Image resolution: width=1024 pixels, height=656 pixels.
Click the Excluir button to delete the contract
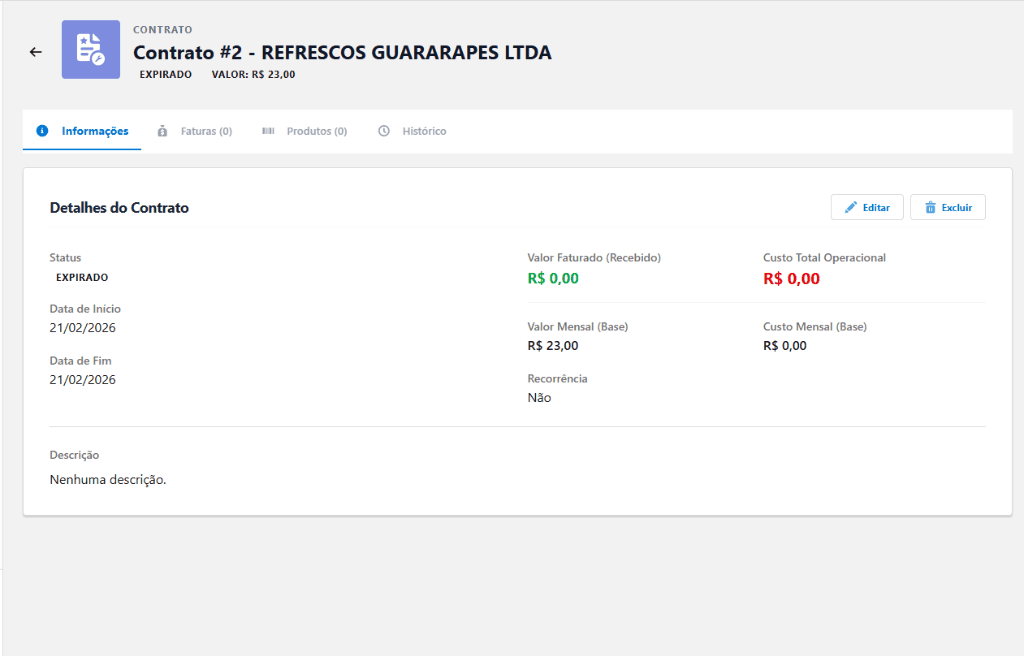point(947,207)
